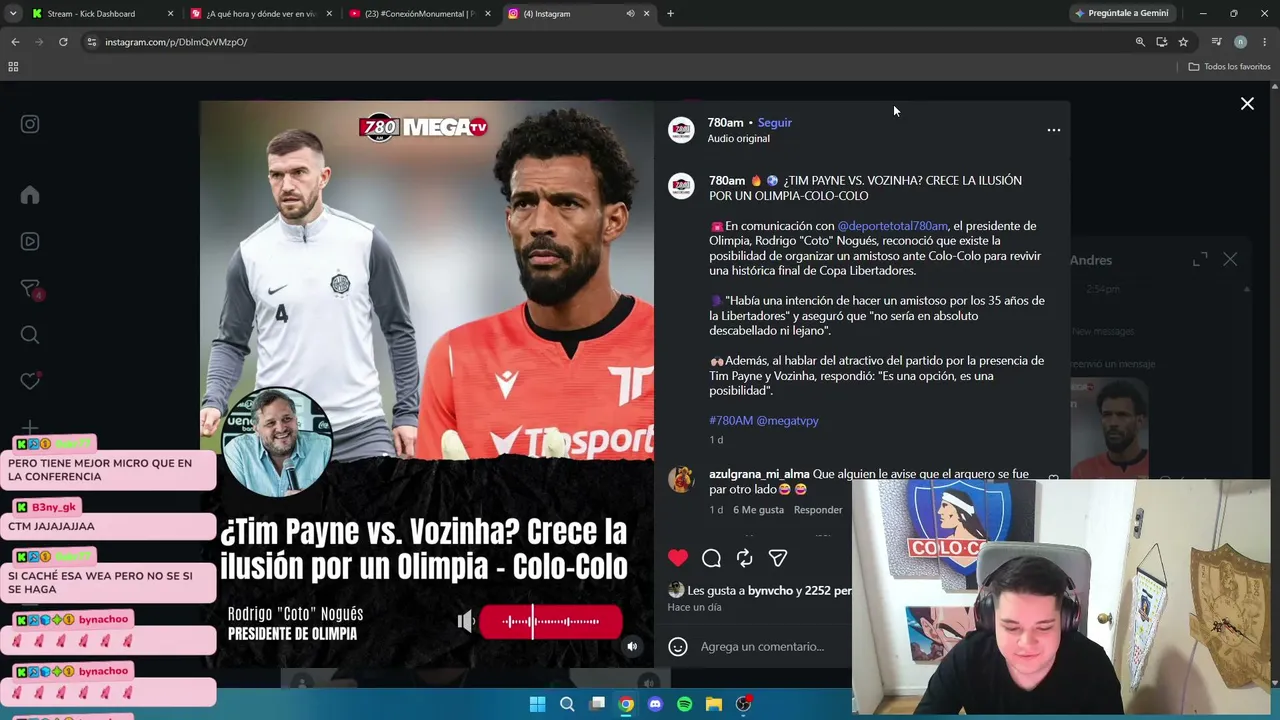Image resolution: width=1280 pixels, height=720 pixels.
Task: Open File Explorer from the taskbar
Action: (713, 704)
